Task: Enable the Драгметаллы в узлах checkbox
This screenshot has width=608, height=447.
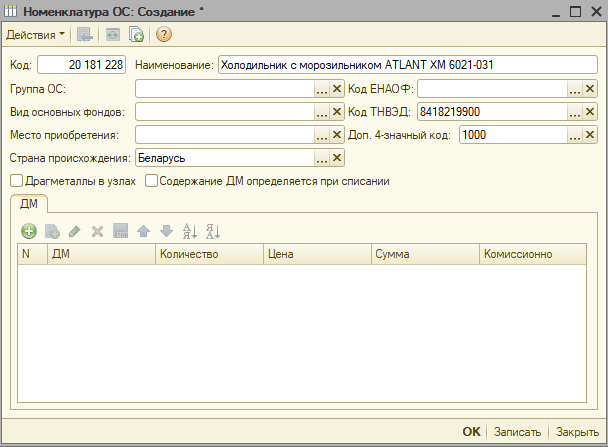Action: pos(16,181)
